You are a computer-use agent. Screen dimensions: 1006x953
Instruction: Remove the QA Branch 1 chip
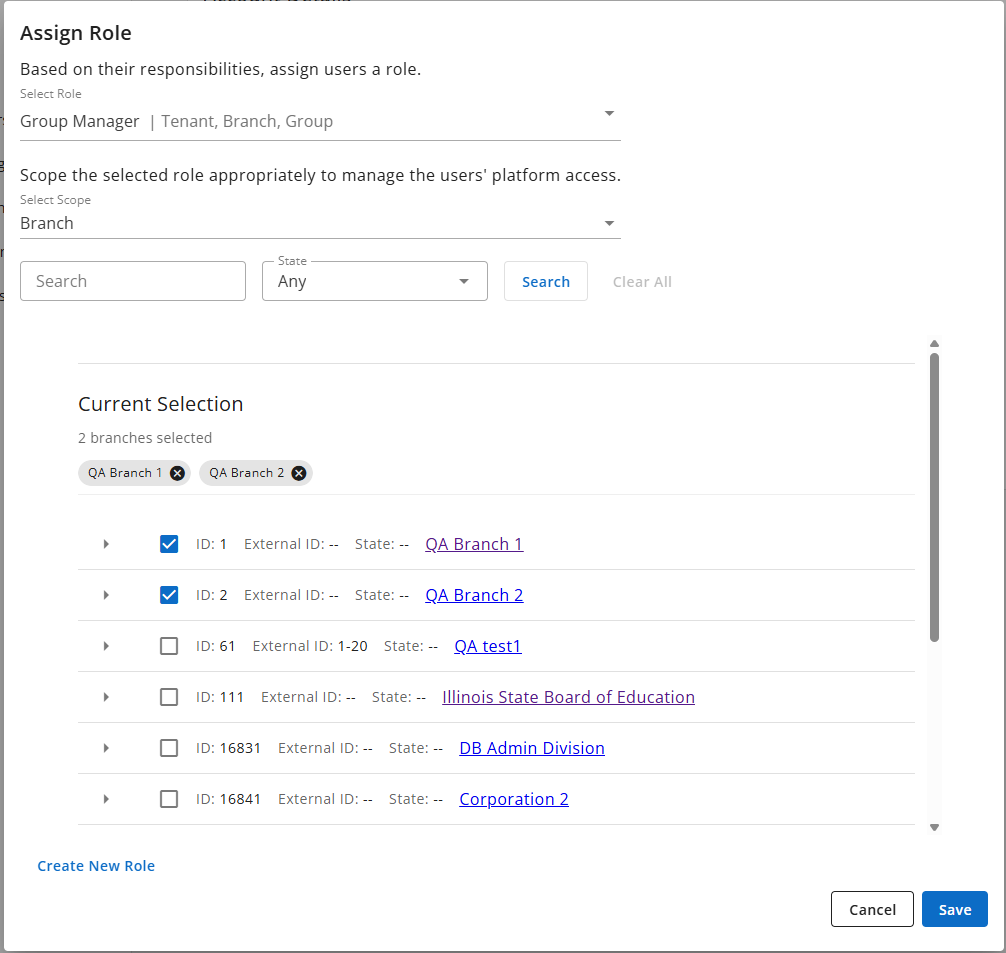(x=177, y=473)
